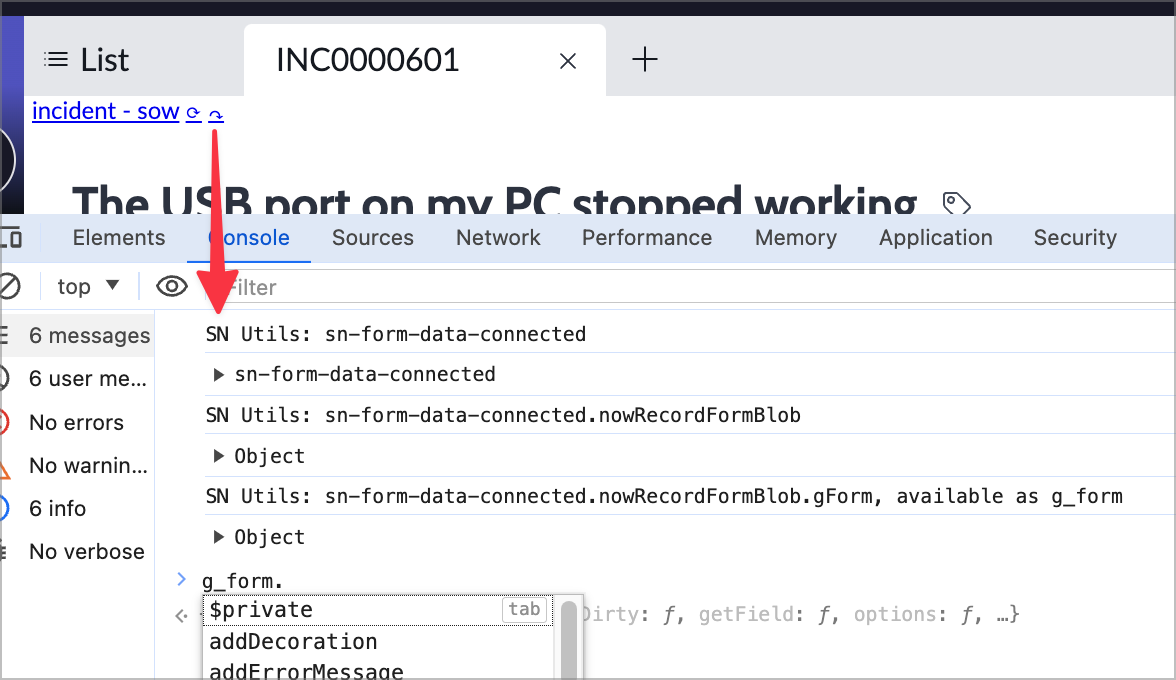This screenshot has width=1176, height=680.
Task: Expand the sn-form-data-connected log entry
Action: coord(218,374)
